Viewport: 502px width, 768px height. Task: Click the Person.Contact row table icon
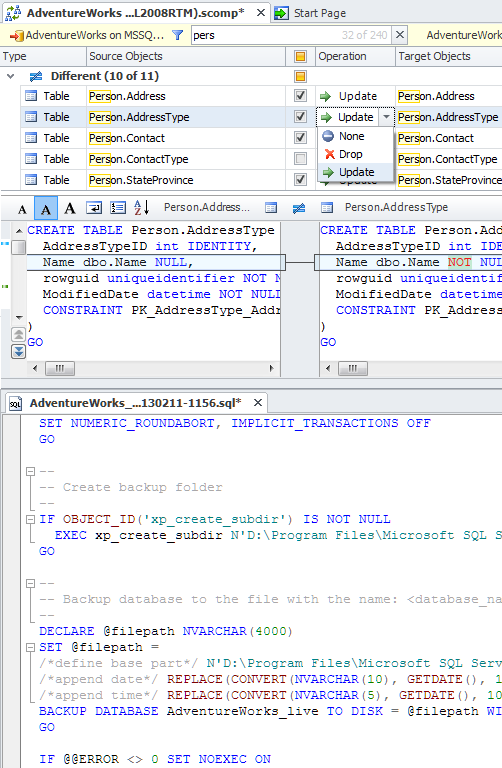pos(31,138)
